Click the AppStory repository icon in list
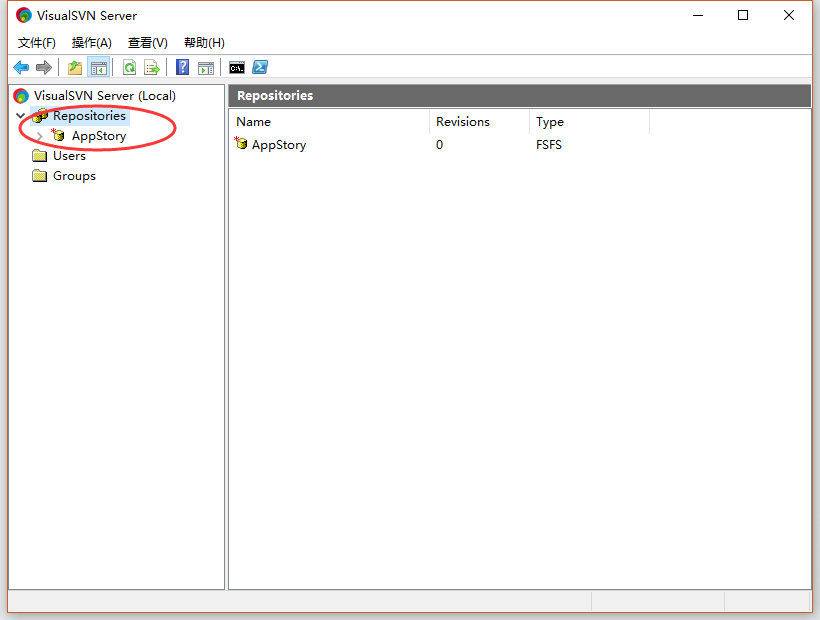The image size is (820, 620). point(241,143)
